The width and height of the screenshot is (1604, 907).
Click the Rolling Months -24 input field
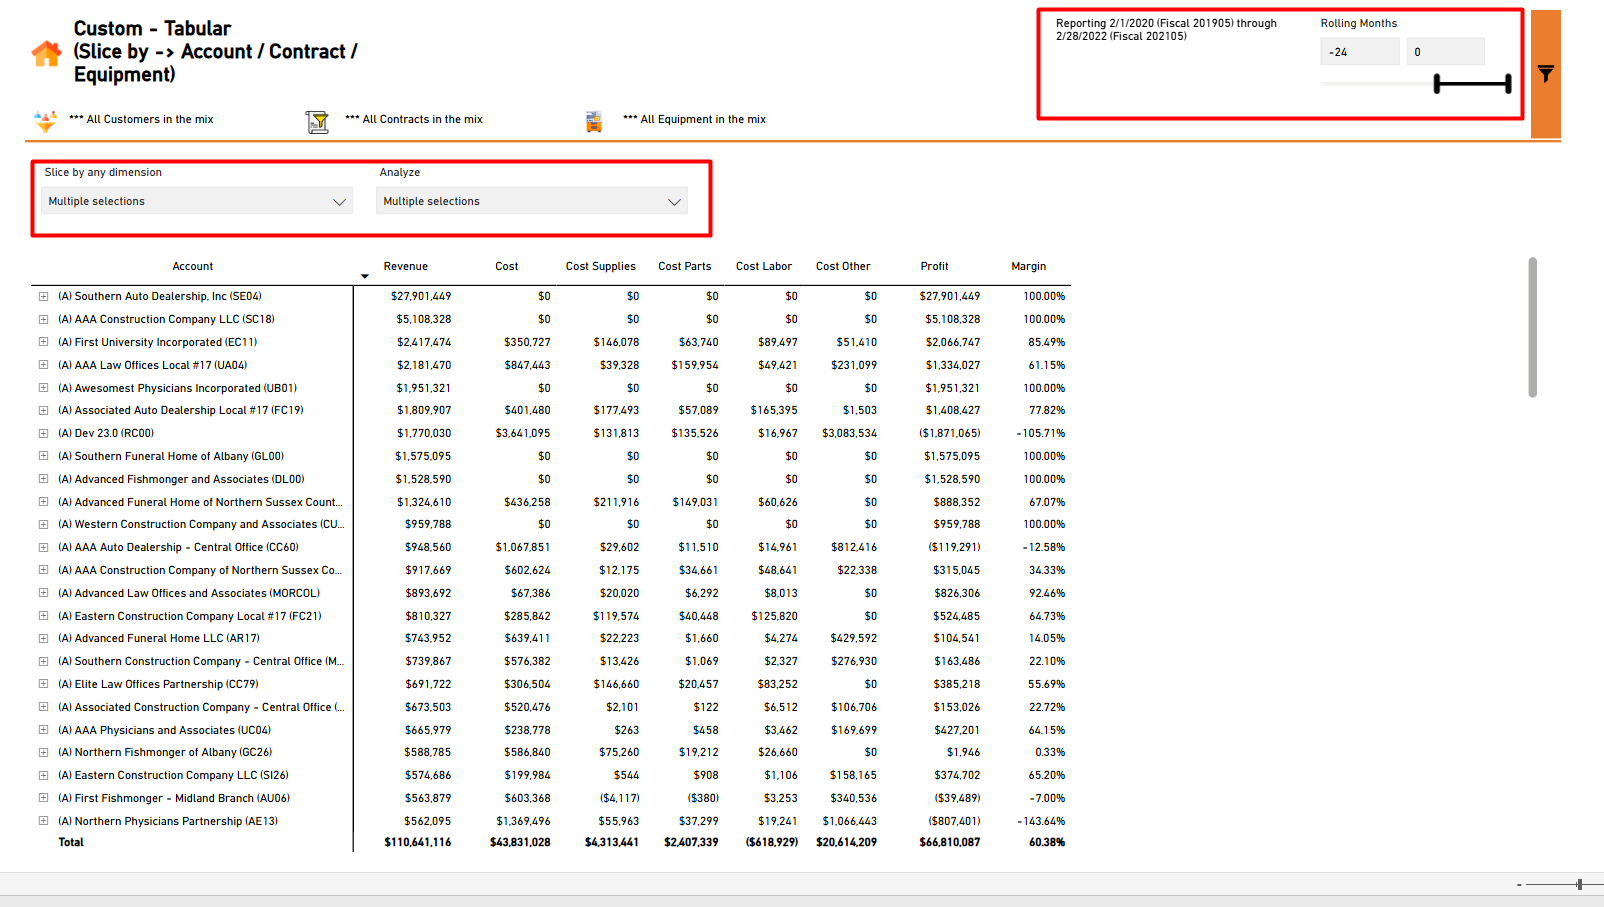tap(1359, 52)
